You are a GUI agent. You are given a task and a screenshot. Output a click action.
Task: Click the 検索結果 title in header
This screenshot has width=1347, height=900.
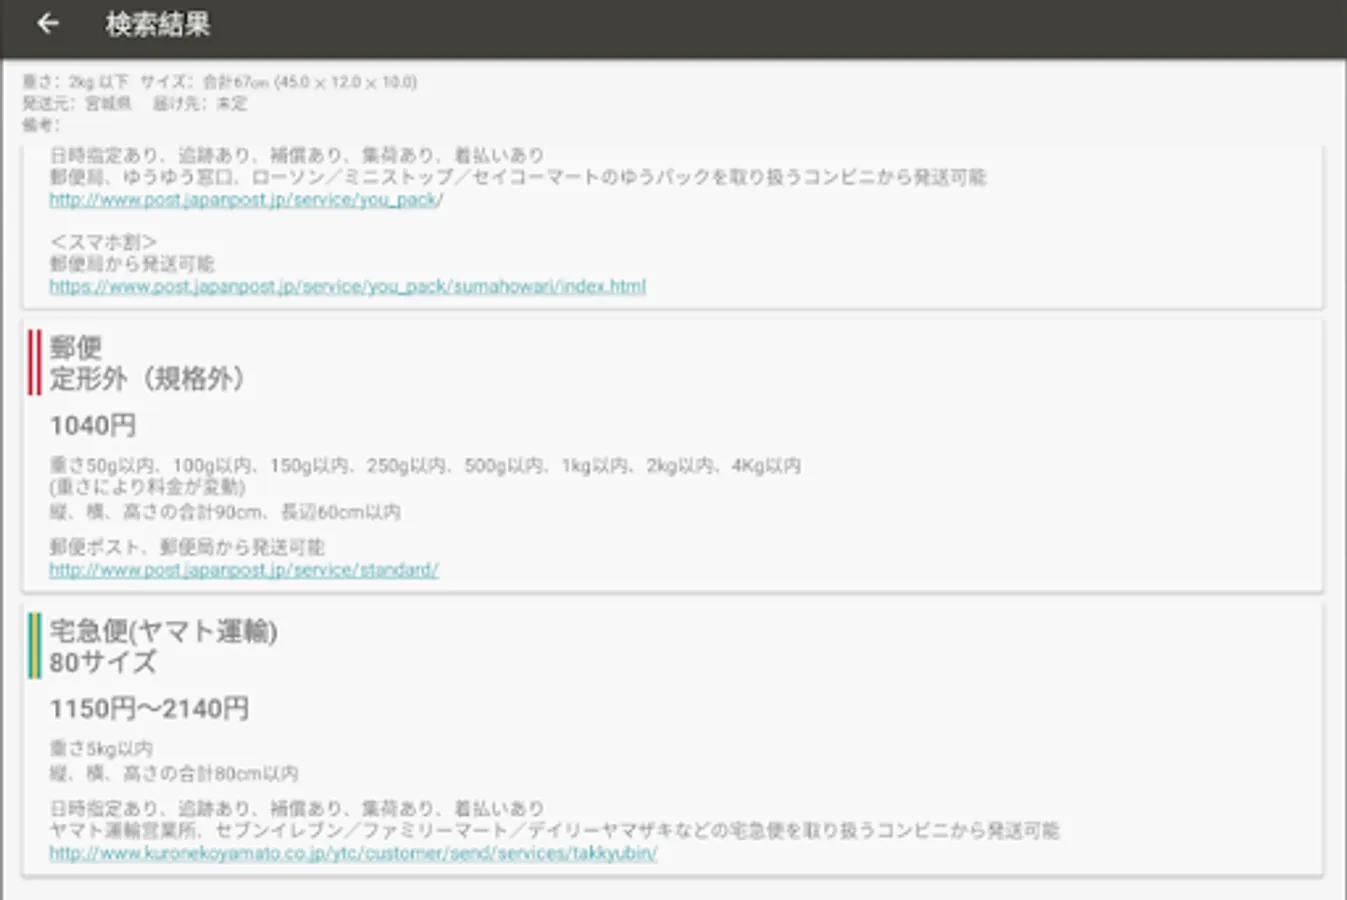[x=158, y=24]
